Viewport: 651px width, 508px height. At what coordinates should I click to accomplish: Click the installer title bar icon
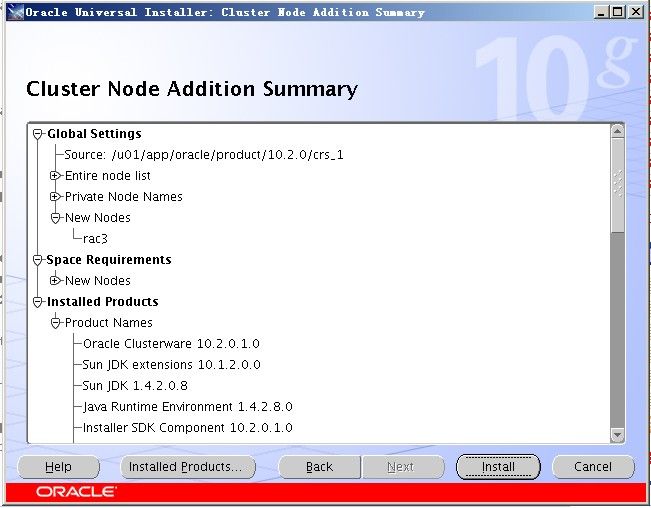[x=15, y=12]
